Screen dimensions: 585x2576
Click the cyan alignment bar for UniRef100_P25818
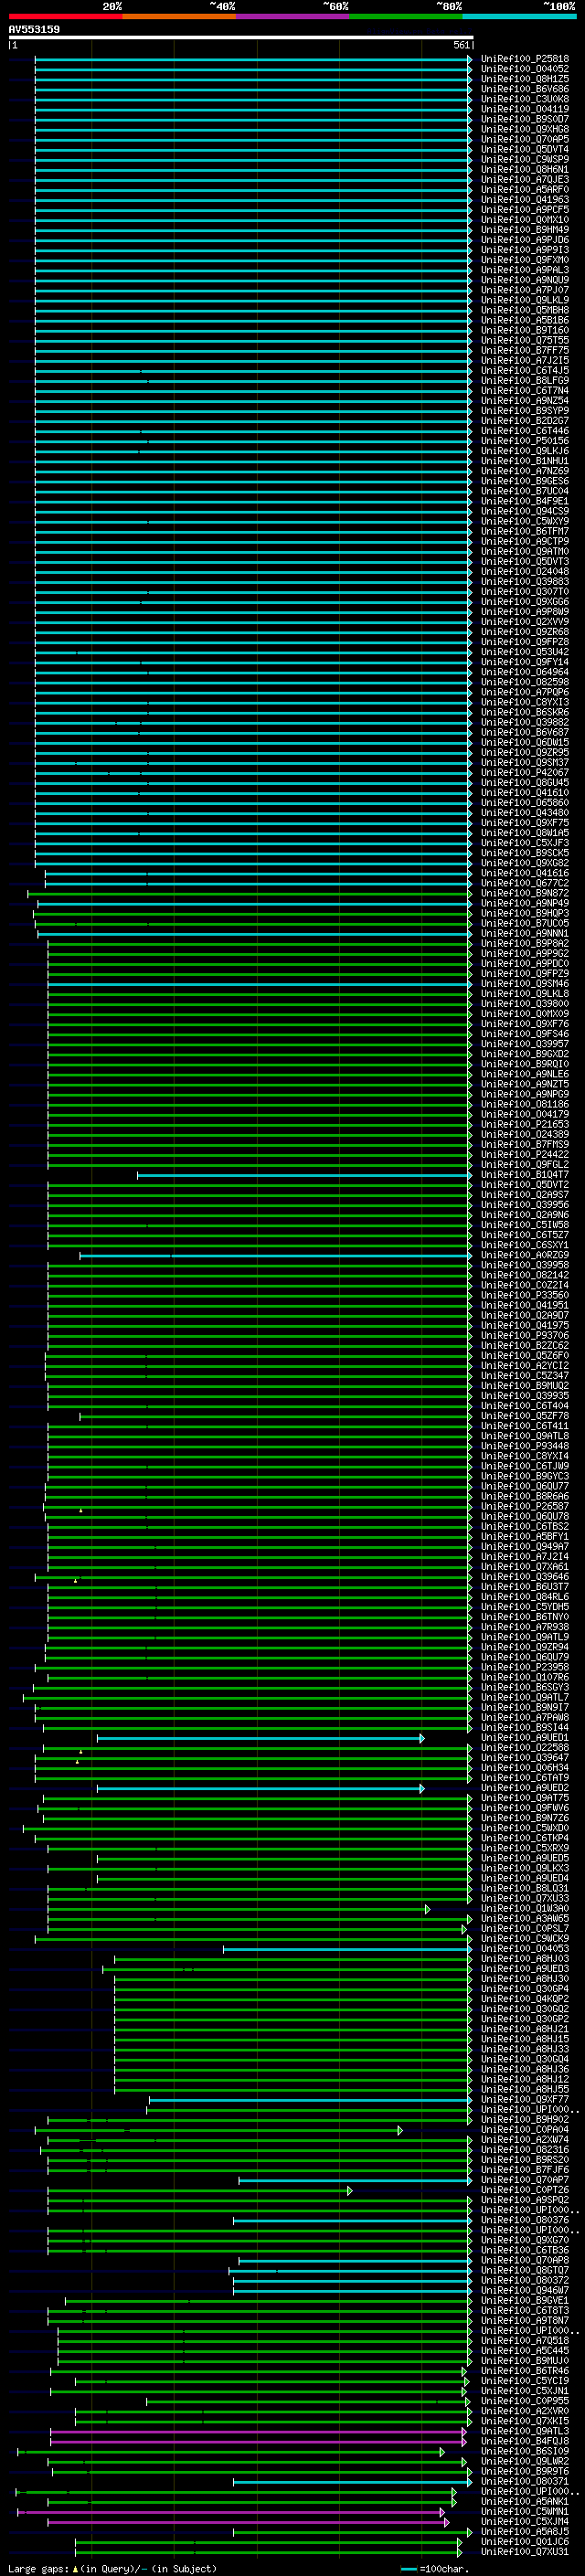253,59
